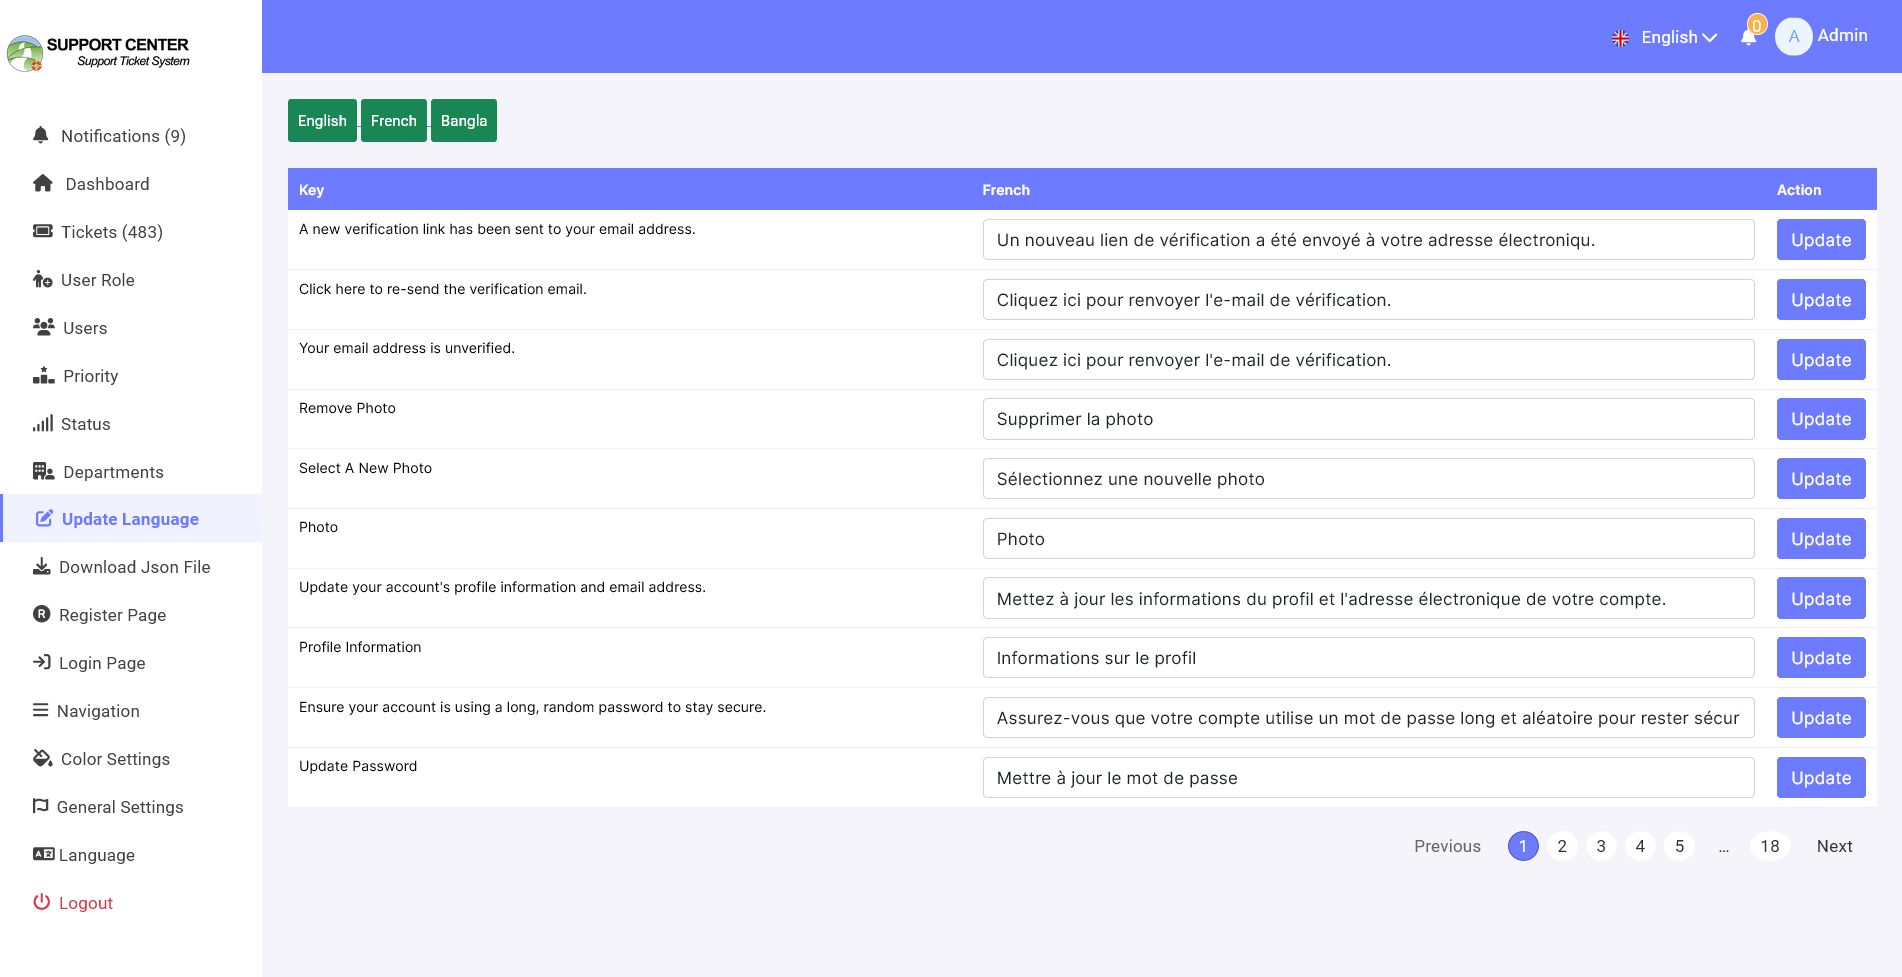Go to page 18 of translations

coord(1769,846)
